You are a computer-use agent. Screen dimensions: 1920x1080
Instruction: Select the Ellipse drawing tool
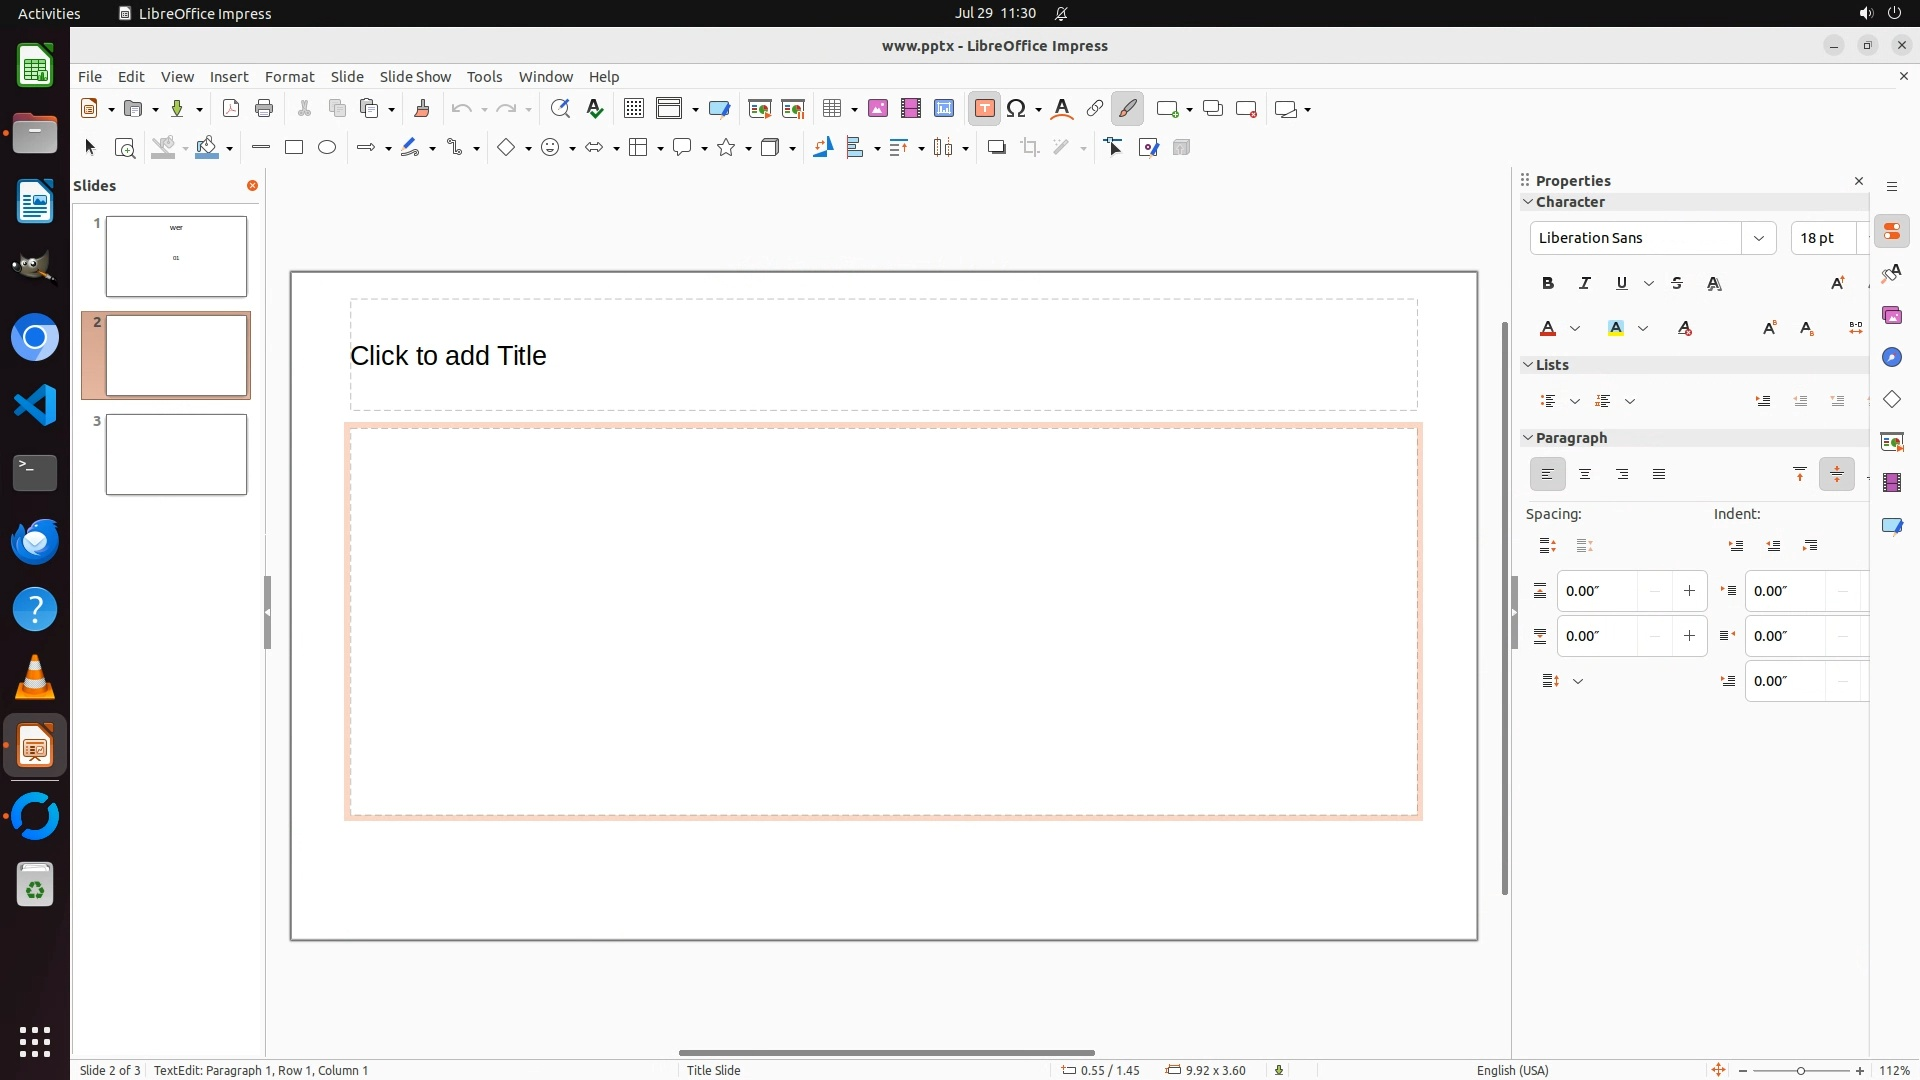[x=327, y=148]
